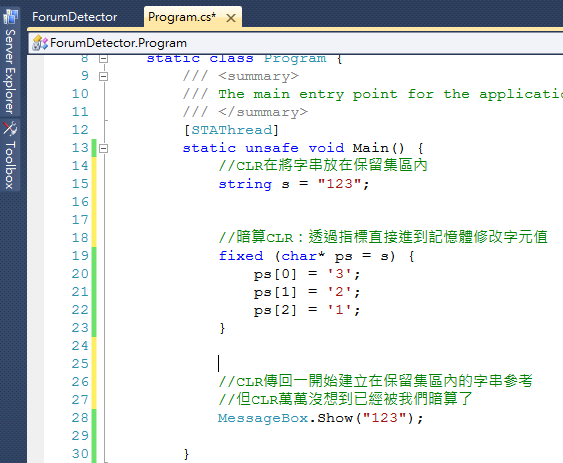Place cursor on the MessageBox.Show line

[320, 418]
